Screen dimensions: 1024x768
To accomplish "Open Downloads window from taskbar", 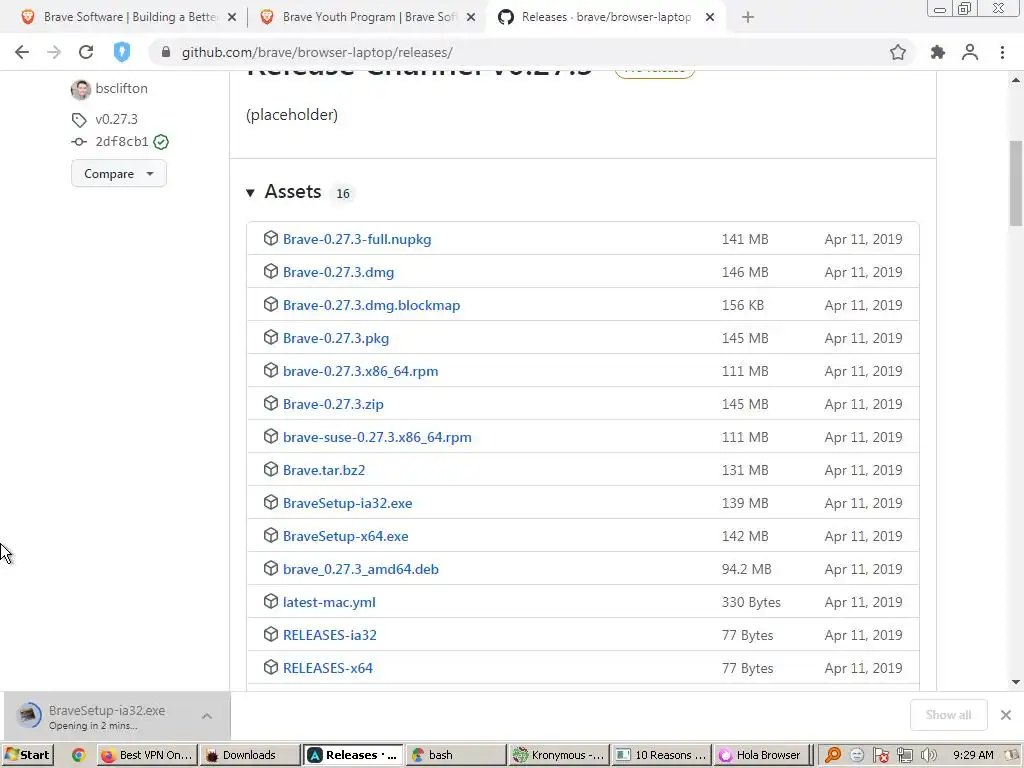I will click(x=249, y=755).
